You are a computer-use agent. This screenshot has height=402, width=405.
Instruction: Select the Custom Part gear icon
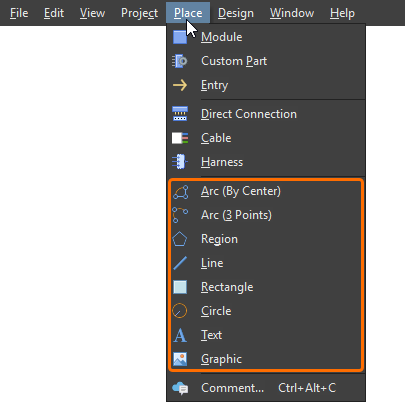pyautogui.click(x=180, y=61)
